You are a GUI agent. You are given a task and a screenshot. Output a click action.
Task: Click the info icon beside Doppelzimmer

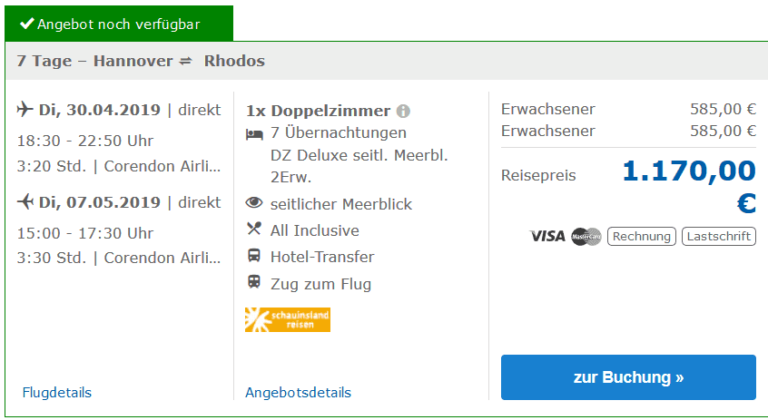pos(403,111)
